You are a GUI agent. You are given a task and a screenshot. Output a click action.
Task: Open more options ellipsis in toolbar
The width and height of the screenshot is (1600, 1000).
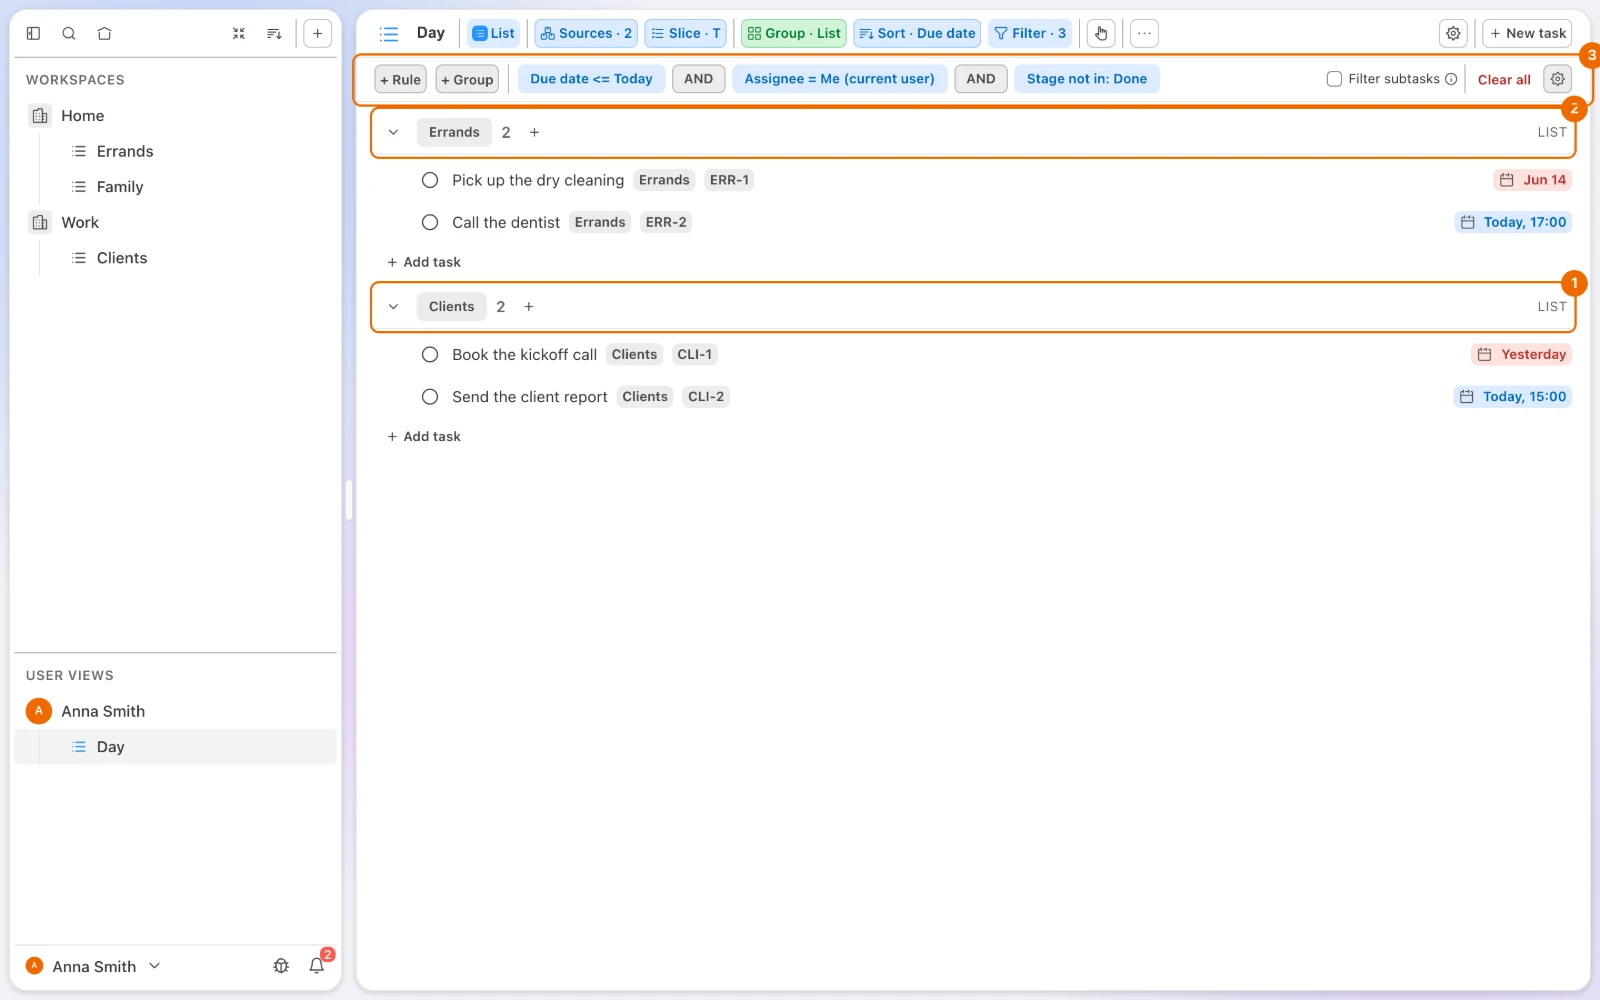click(x=1144, y=33)
